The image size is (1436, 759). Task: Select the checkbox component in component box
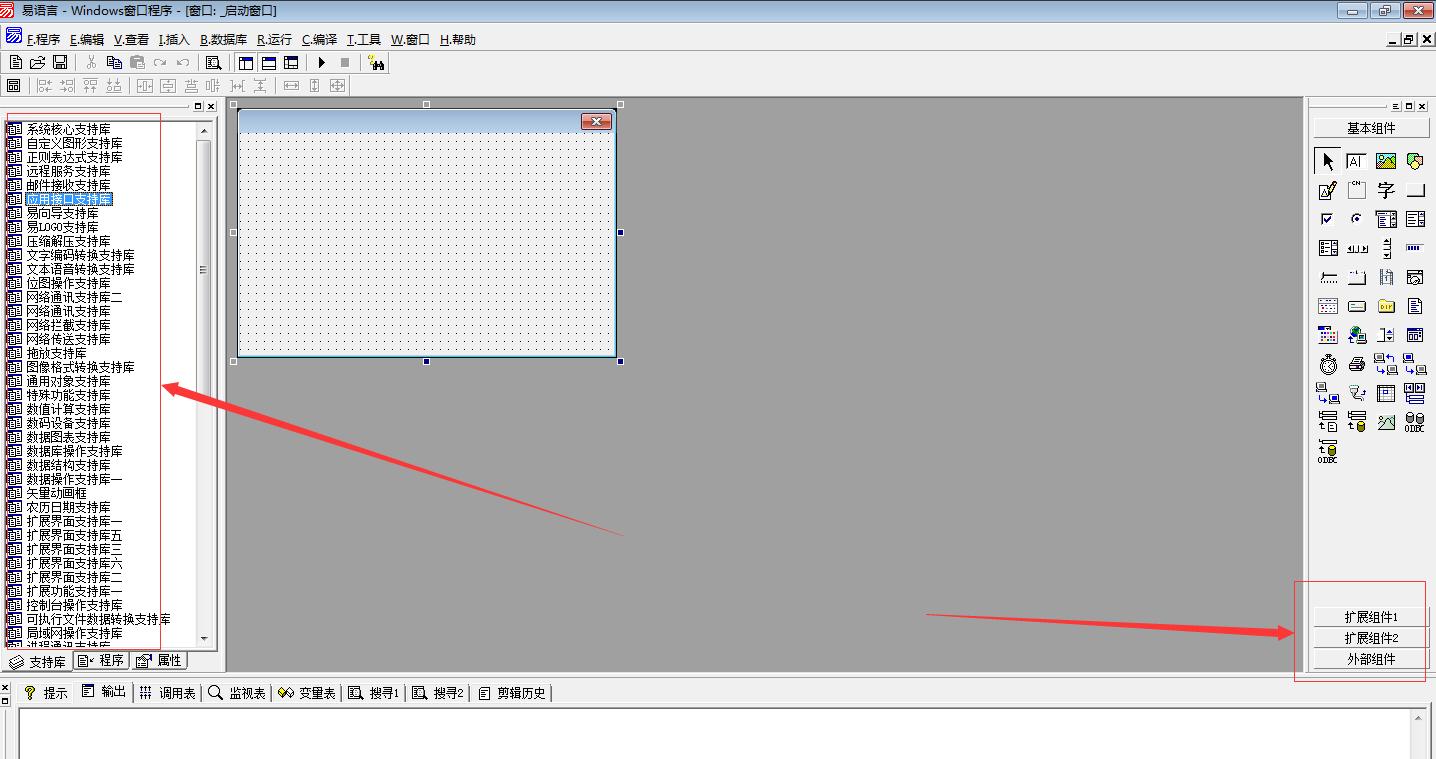point(1327,219)
